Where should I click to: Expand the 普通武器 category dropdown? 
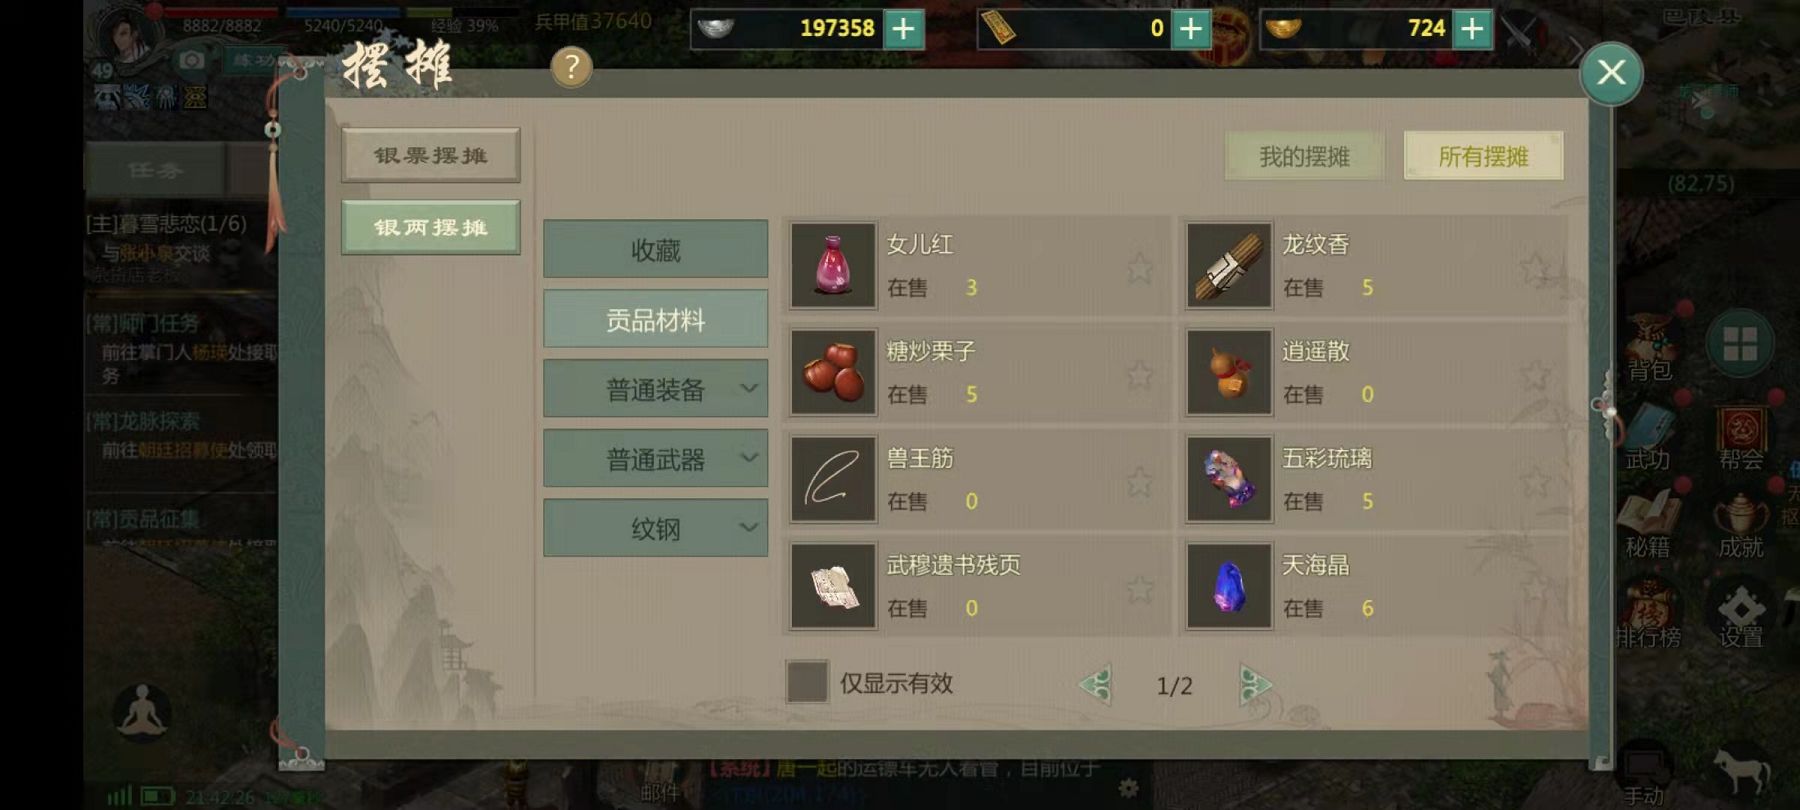coord(656,458)
